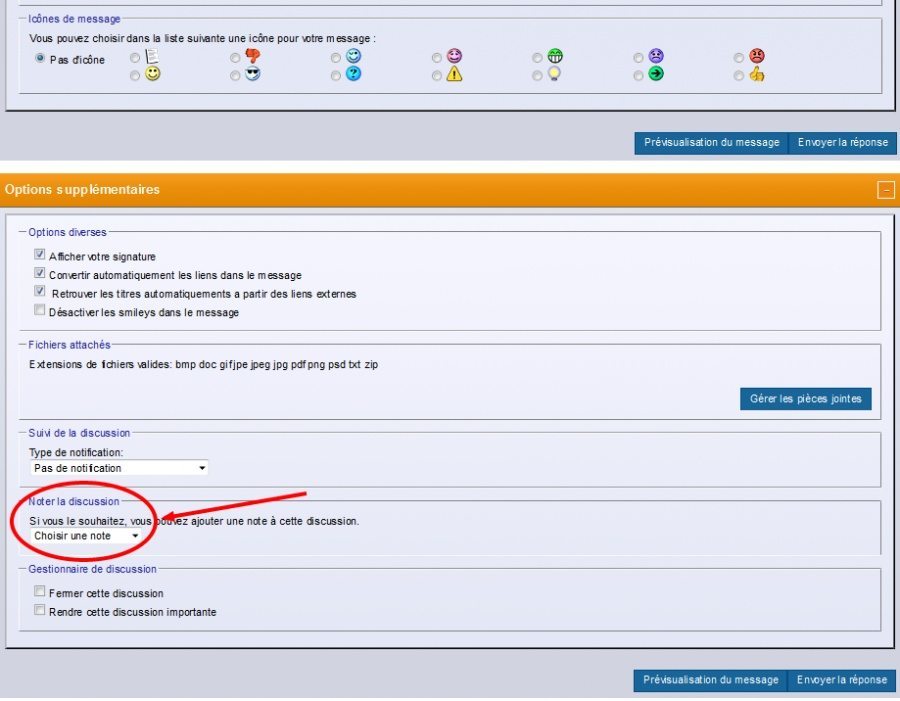Screen dimensions: 900x701
Task: Select the "Pas d'icône" radio button
Action: click(40, 59)
